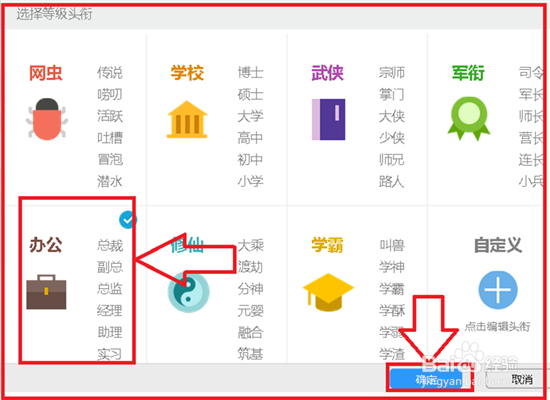Click the 融合 title text
The width and height of the screenshot is (550, 400).
click(x=250, y=332)
